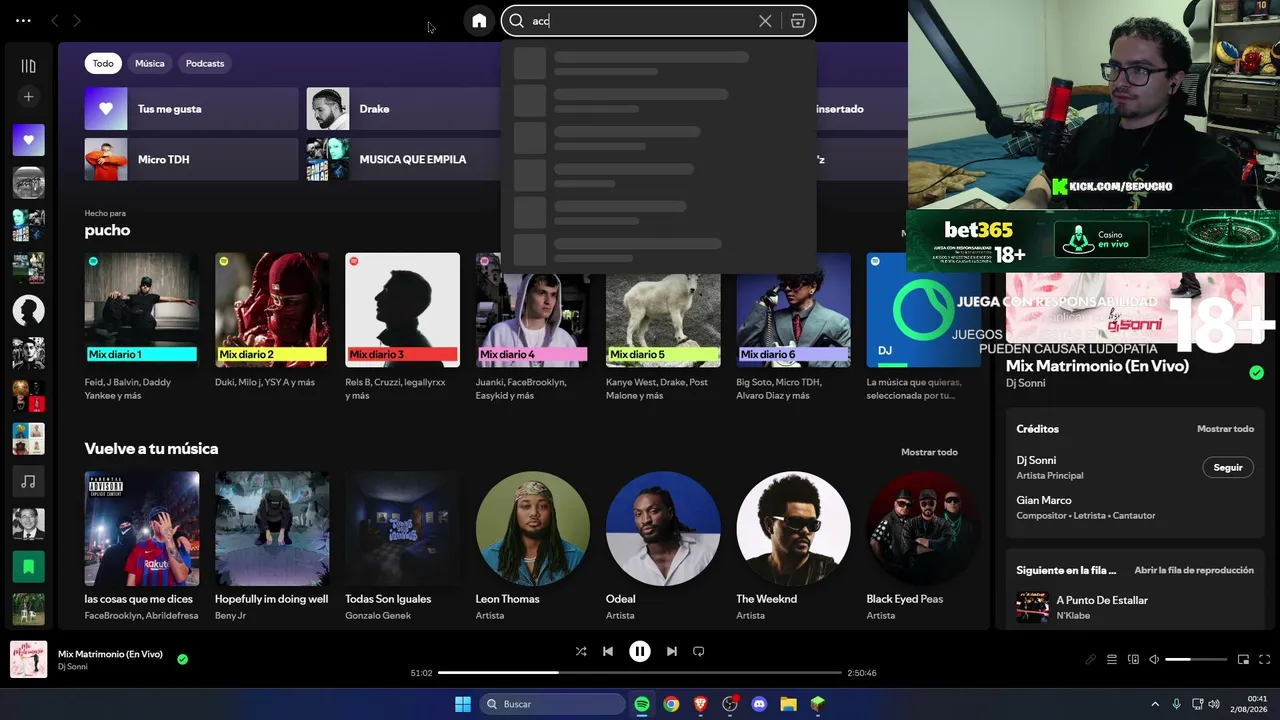The image size is (1280, 720).
Task: Seek within the song progress bar
Action: click(640, 672)
